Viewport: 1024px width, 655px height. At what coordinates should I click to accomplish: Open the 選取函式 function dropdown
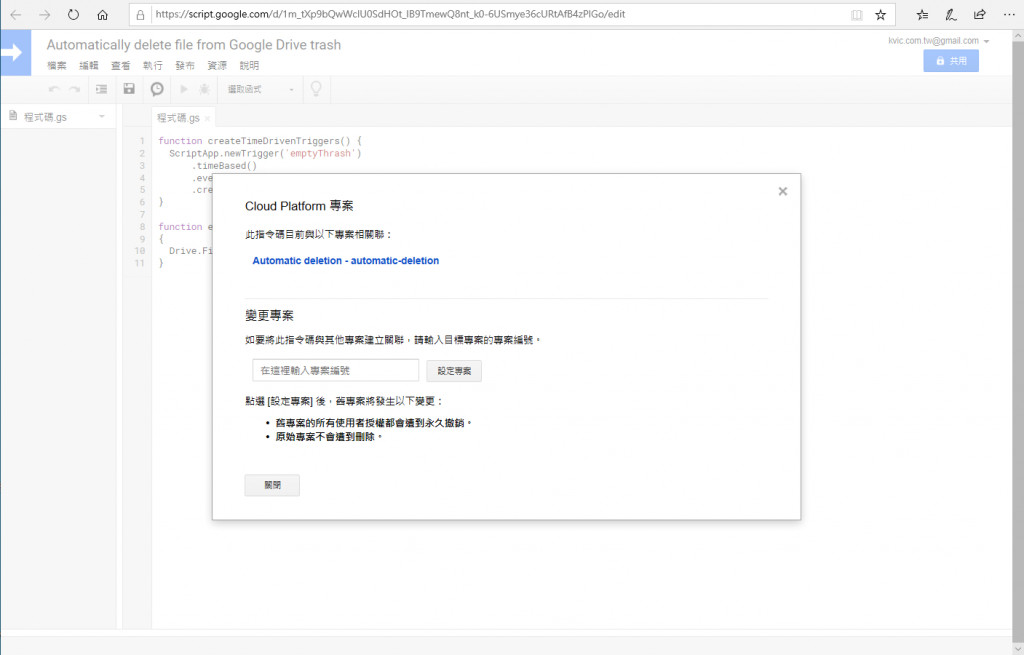point(260,89)
